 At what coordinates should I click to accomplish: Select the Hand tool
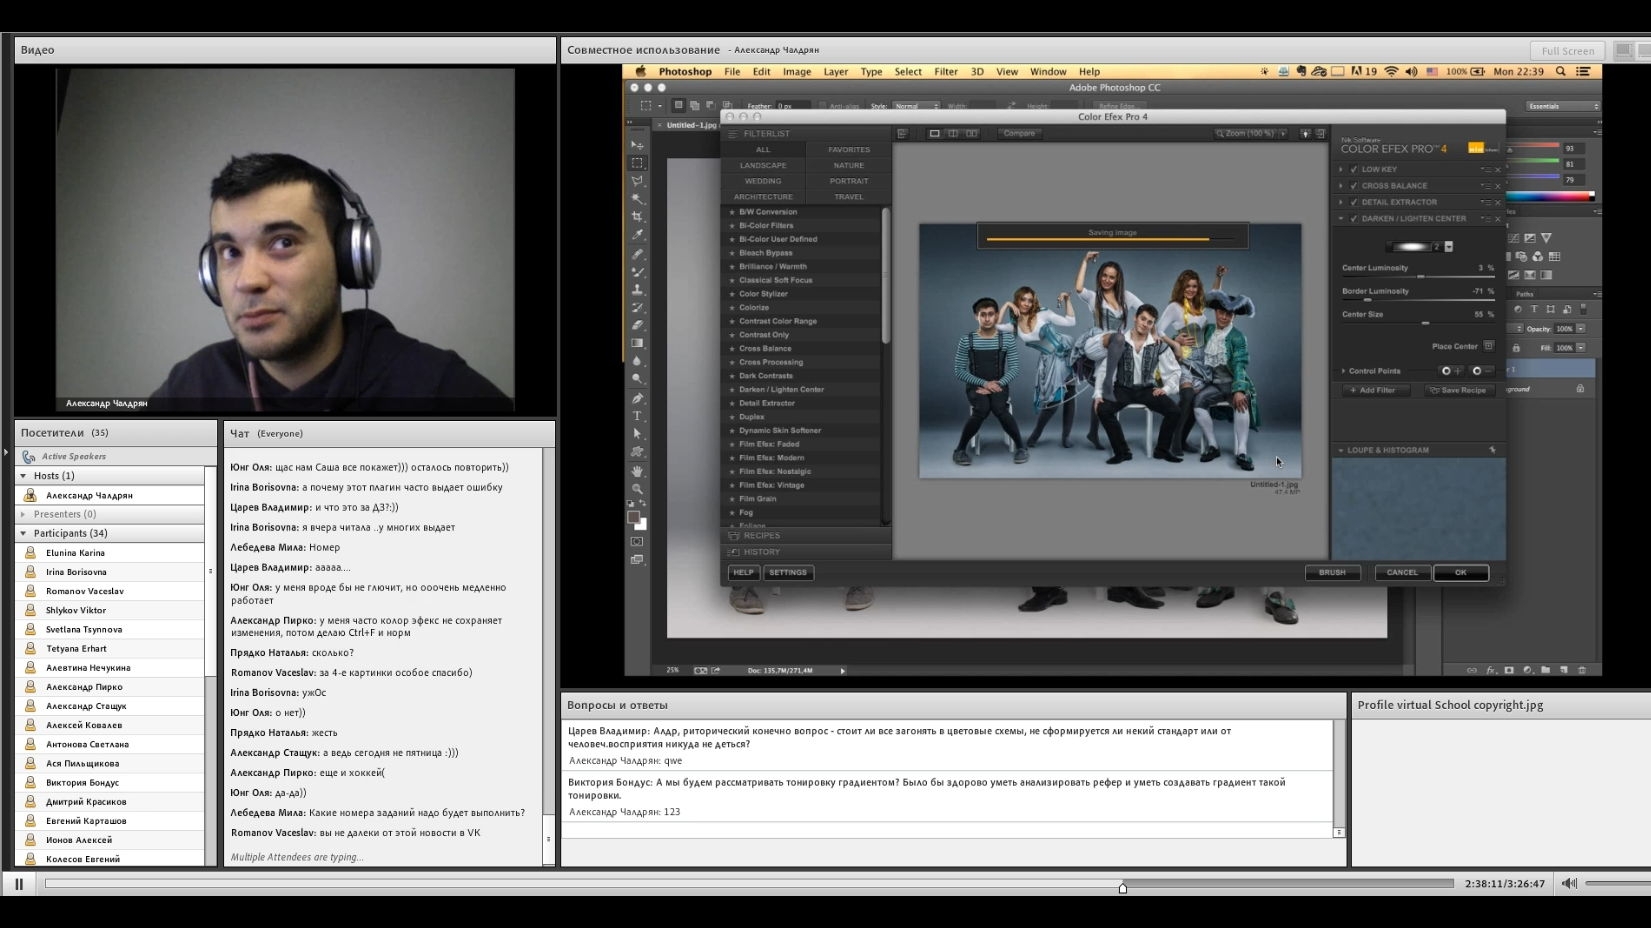[x=637, y=471]
